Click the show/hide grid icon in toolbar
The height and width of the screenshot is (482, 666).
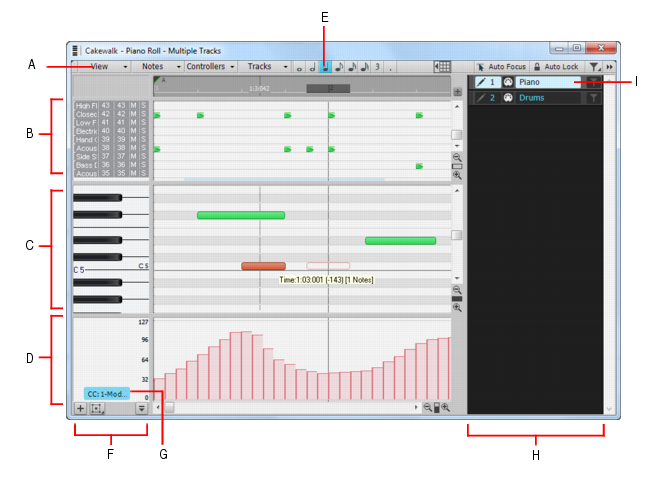click(x=442, y=67)
